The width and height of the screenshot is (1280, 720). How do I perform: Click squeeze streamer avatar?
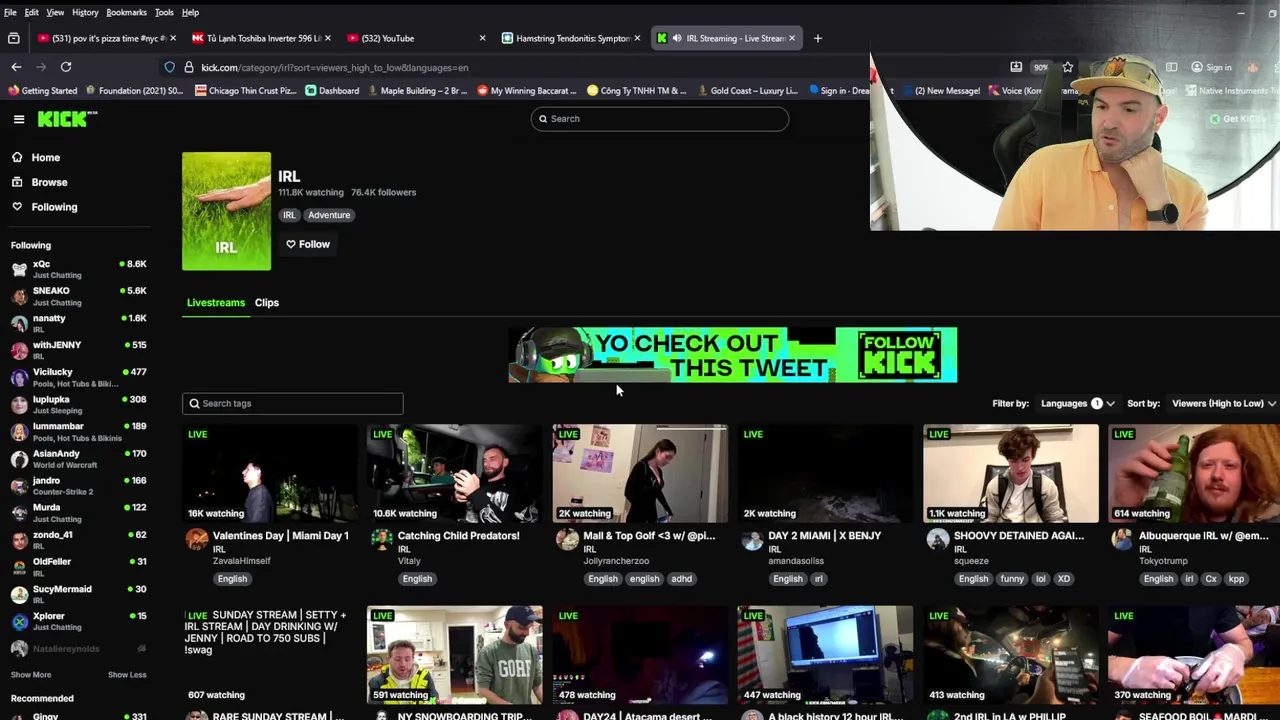pos(938,540)
